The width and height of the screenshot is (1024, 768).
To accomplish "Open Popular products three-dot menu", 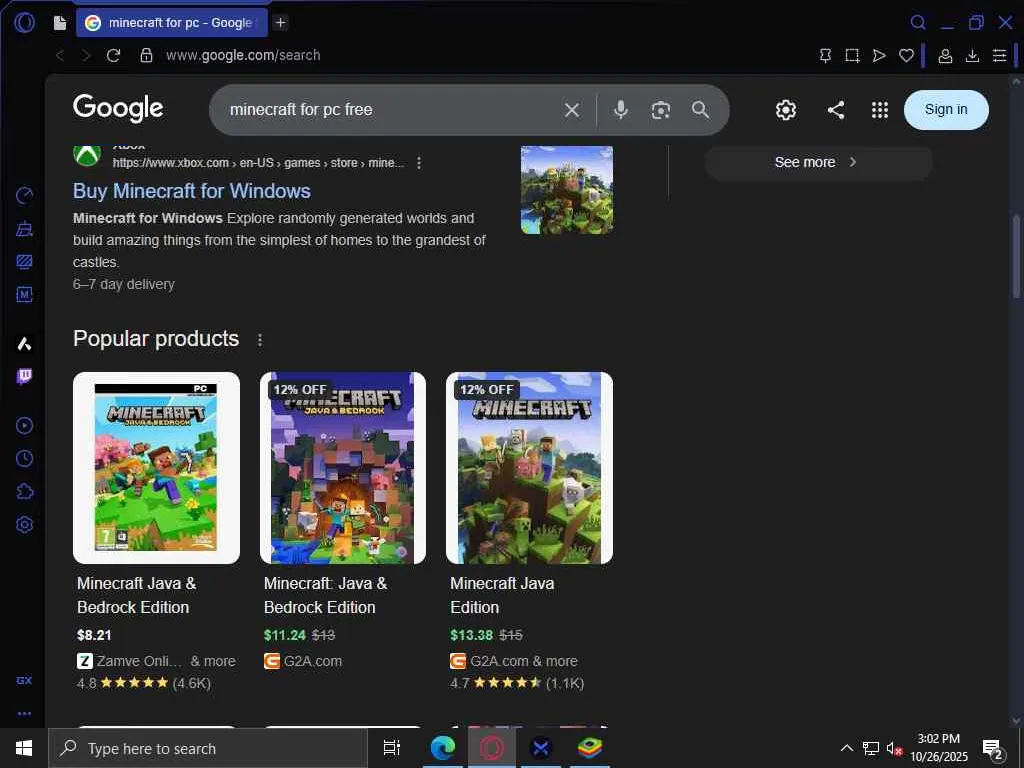I will [x=260, y=340].
